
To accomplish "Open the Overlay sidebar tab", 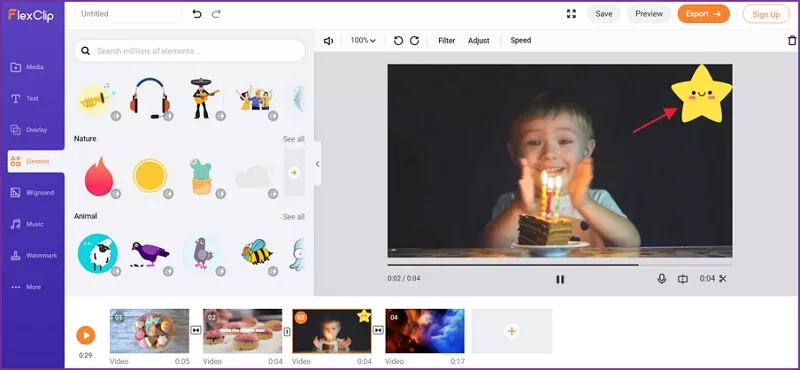I will (x=29, y=130).
